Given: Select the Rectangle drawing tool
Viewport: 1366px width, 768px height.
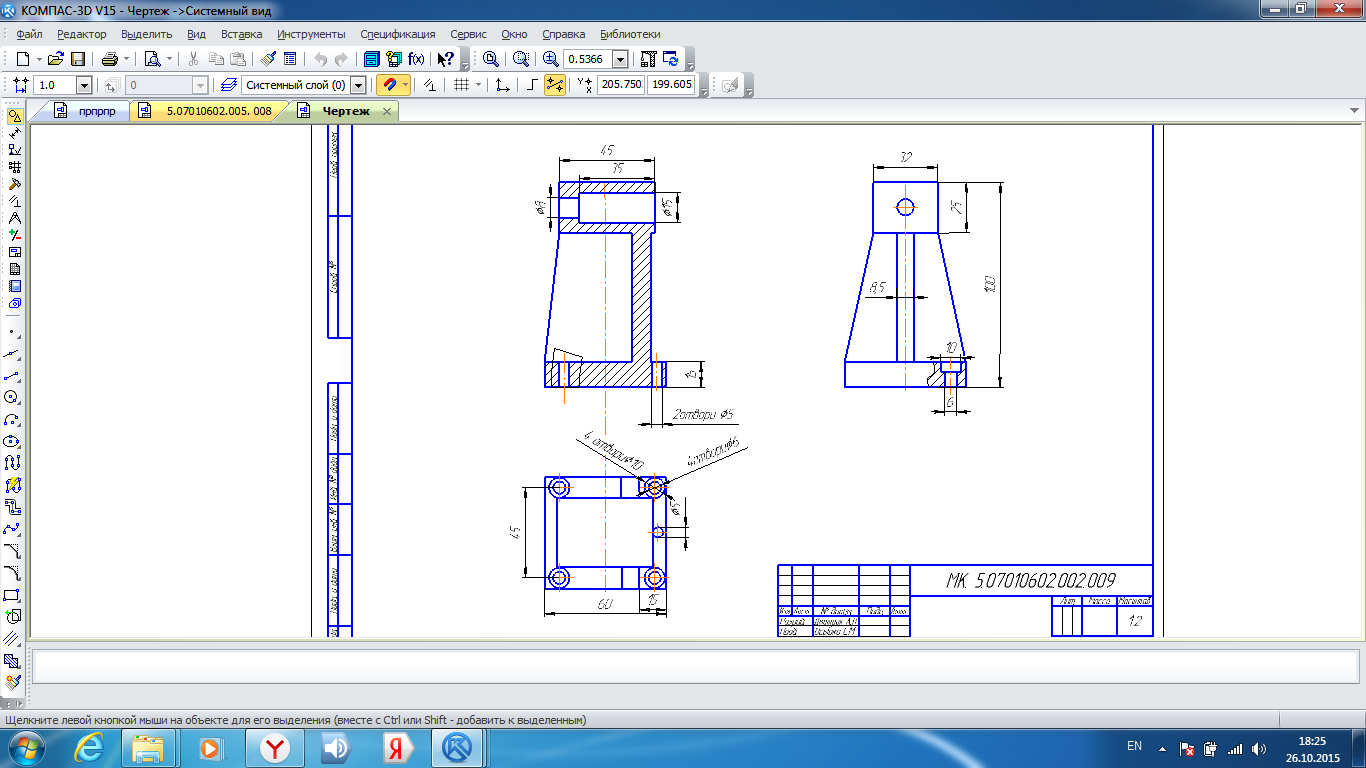Looking at the screenshot, I should click(13, 595).
